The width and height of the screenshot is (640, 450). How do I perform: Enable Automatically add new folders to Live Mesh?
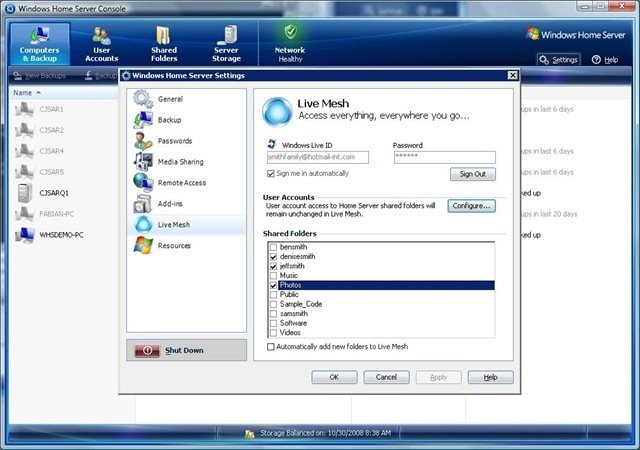click(x=271, y=347)
